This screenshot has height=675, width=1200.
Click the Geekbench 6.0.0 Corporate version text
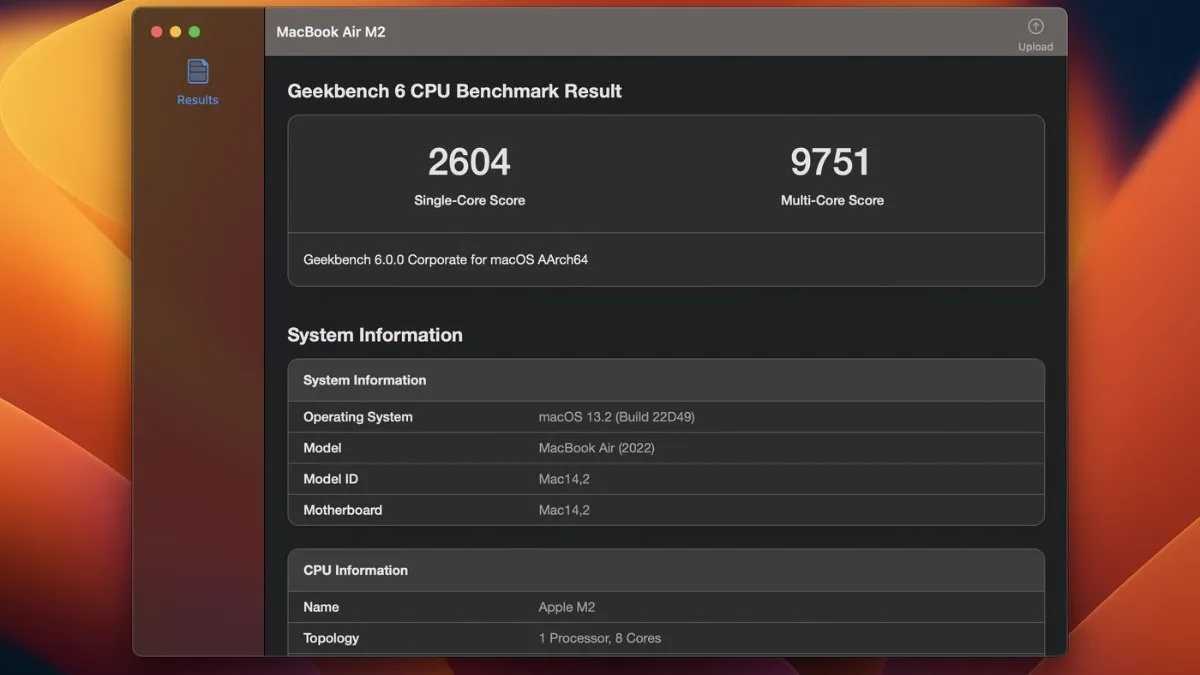445,260
